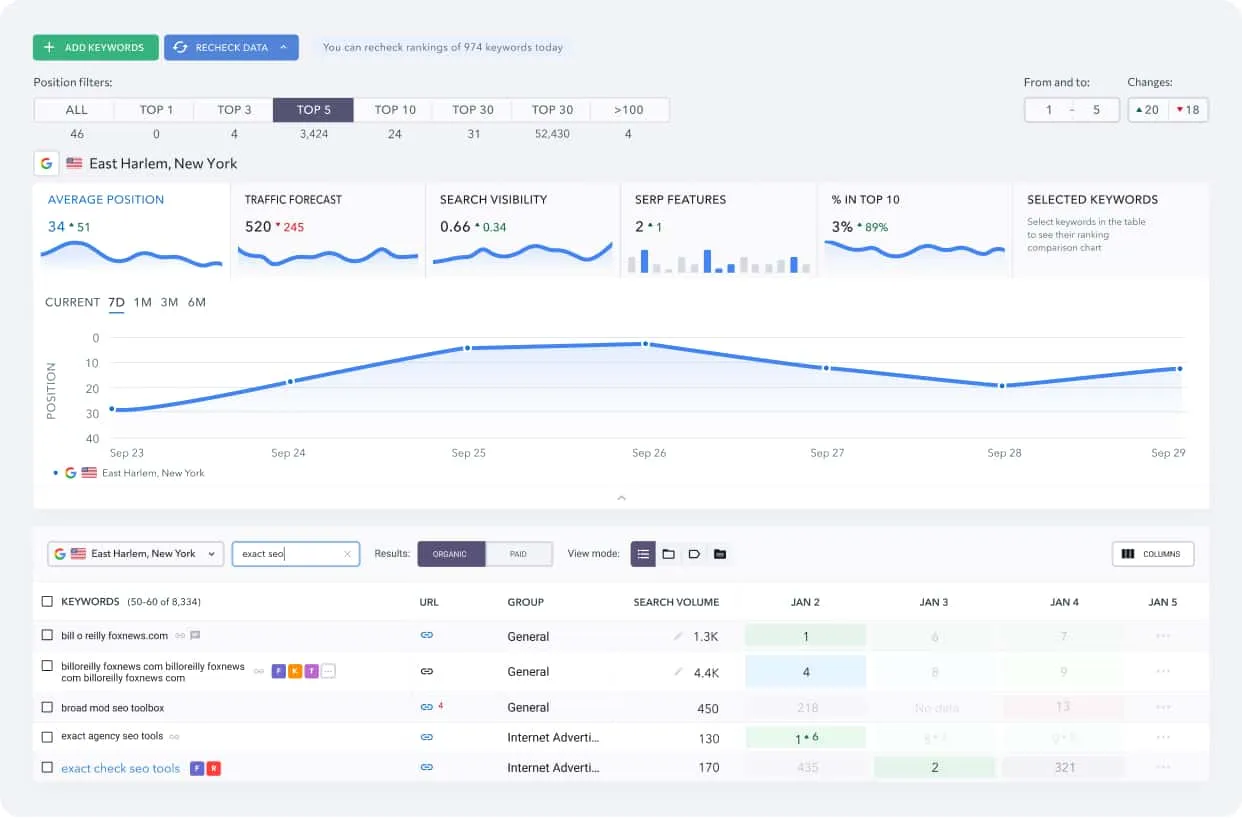The width and height of the screenshot is (1242, 818).
Task: Click the Google icon above Average Position
Action: click(x=46, y=163)
